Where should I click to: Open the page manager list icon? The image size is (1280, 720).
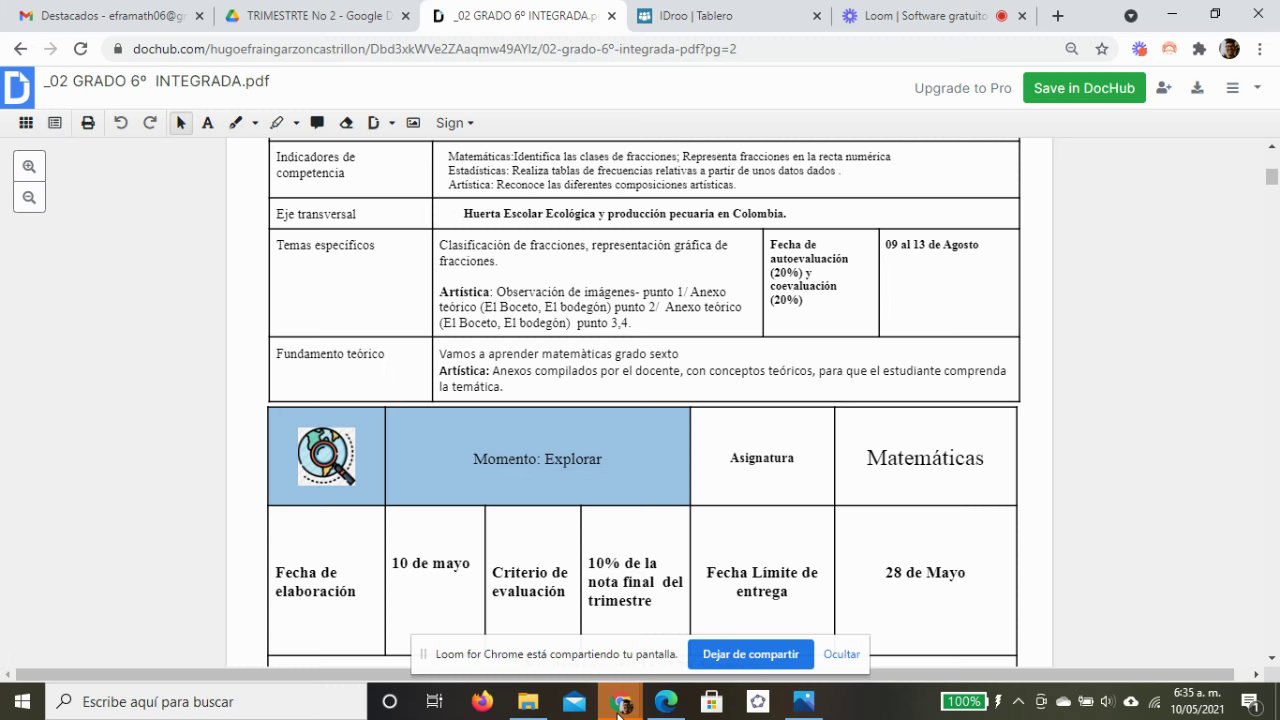[55, 123]
